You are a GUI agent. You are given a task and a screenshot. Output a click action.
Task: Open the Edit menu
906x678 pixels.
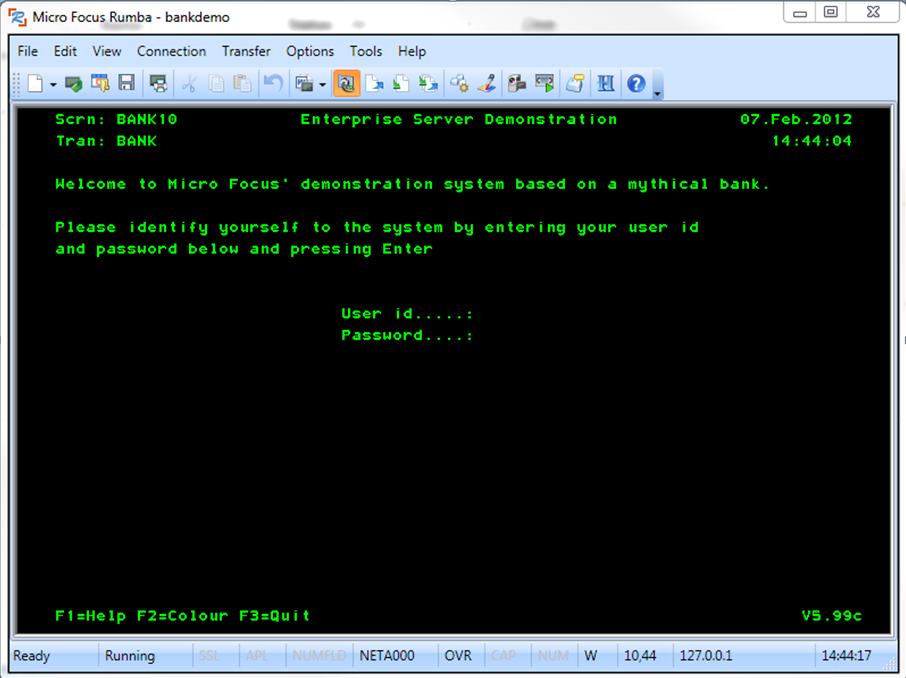65,51
